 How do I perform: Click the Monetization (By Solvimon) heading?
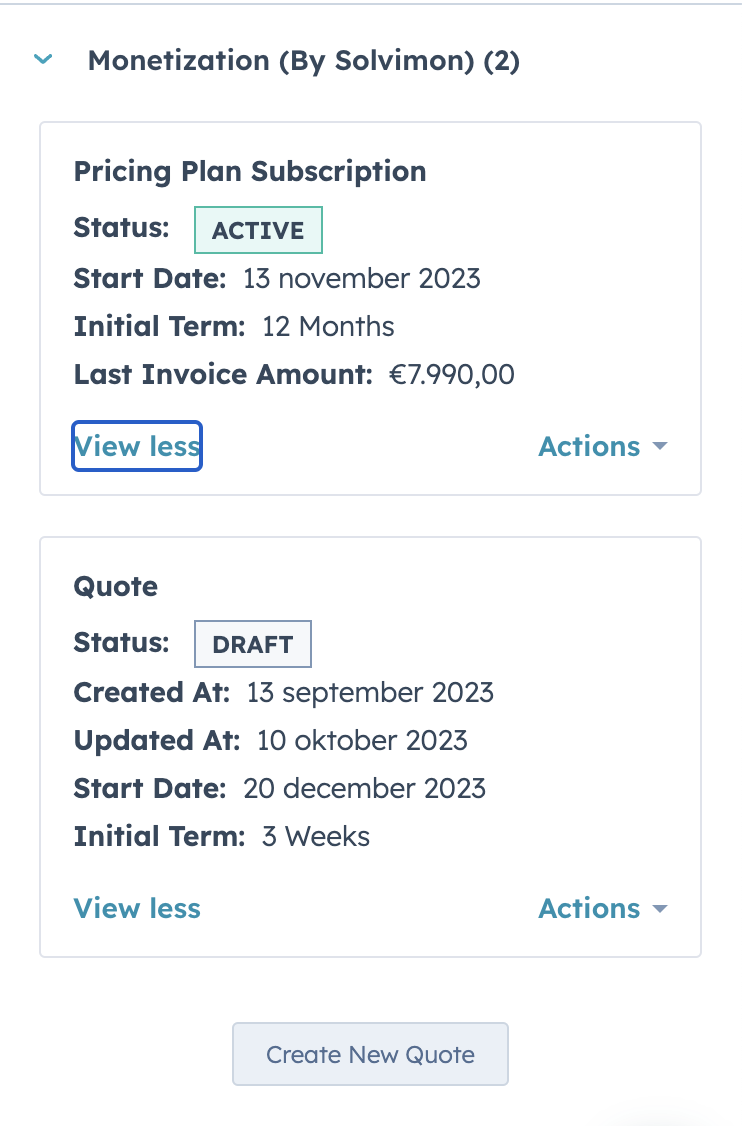click(303, 61)
